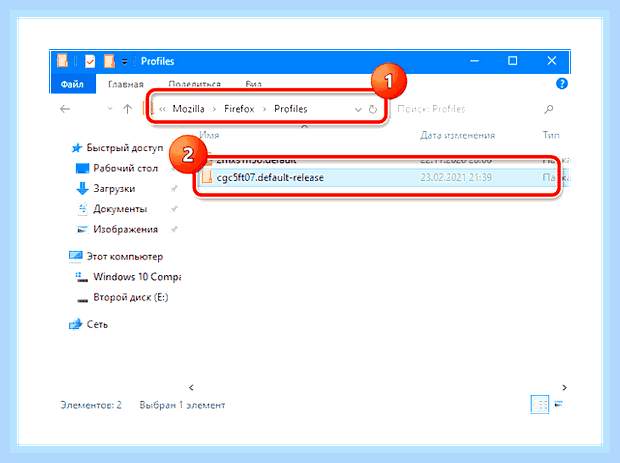Click Profiles in the address path
Image resolution: width=620 pixels, height=463 pixels.
[x=291, y=109]
